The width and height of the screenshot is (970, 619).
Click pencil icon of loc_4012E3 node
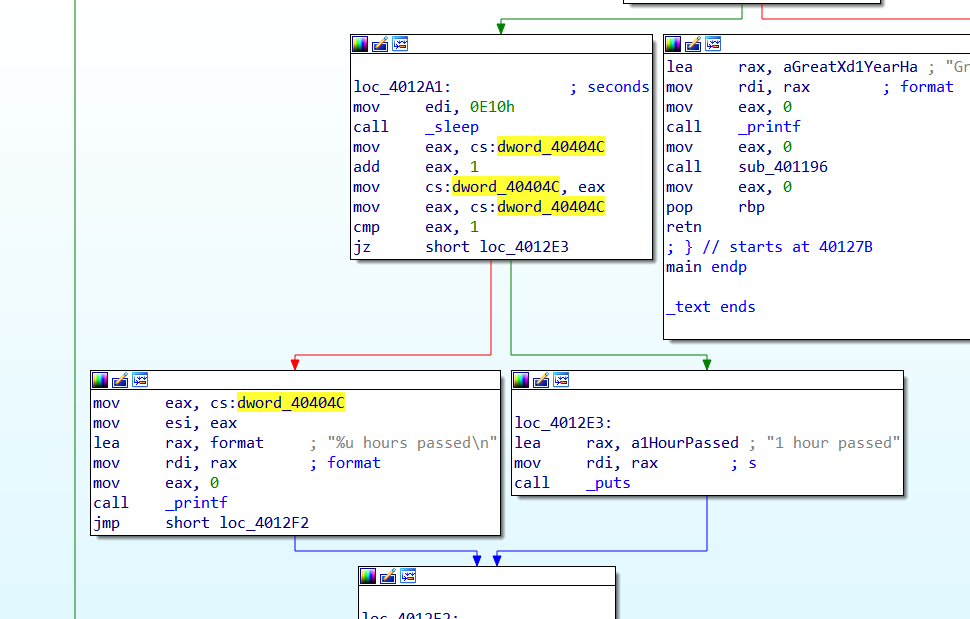click(x=541, y=380)
